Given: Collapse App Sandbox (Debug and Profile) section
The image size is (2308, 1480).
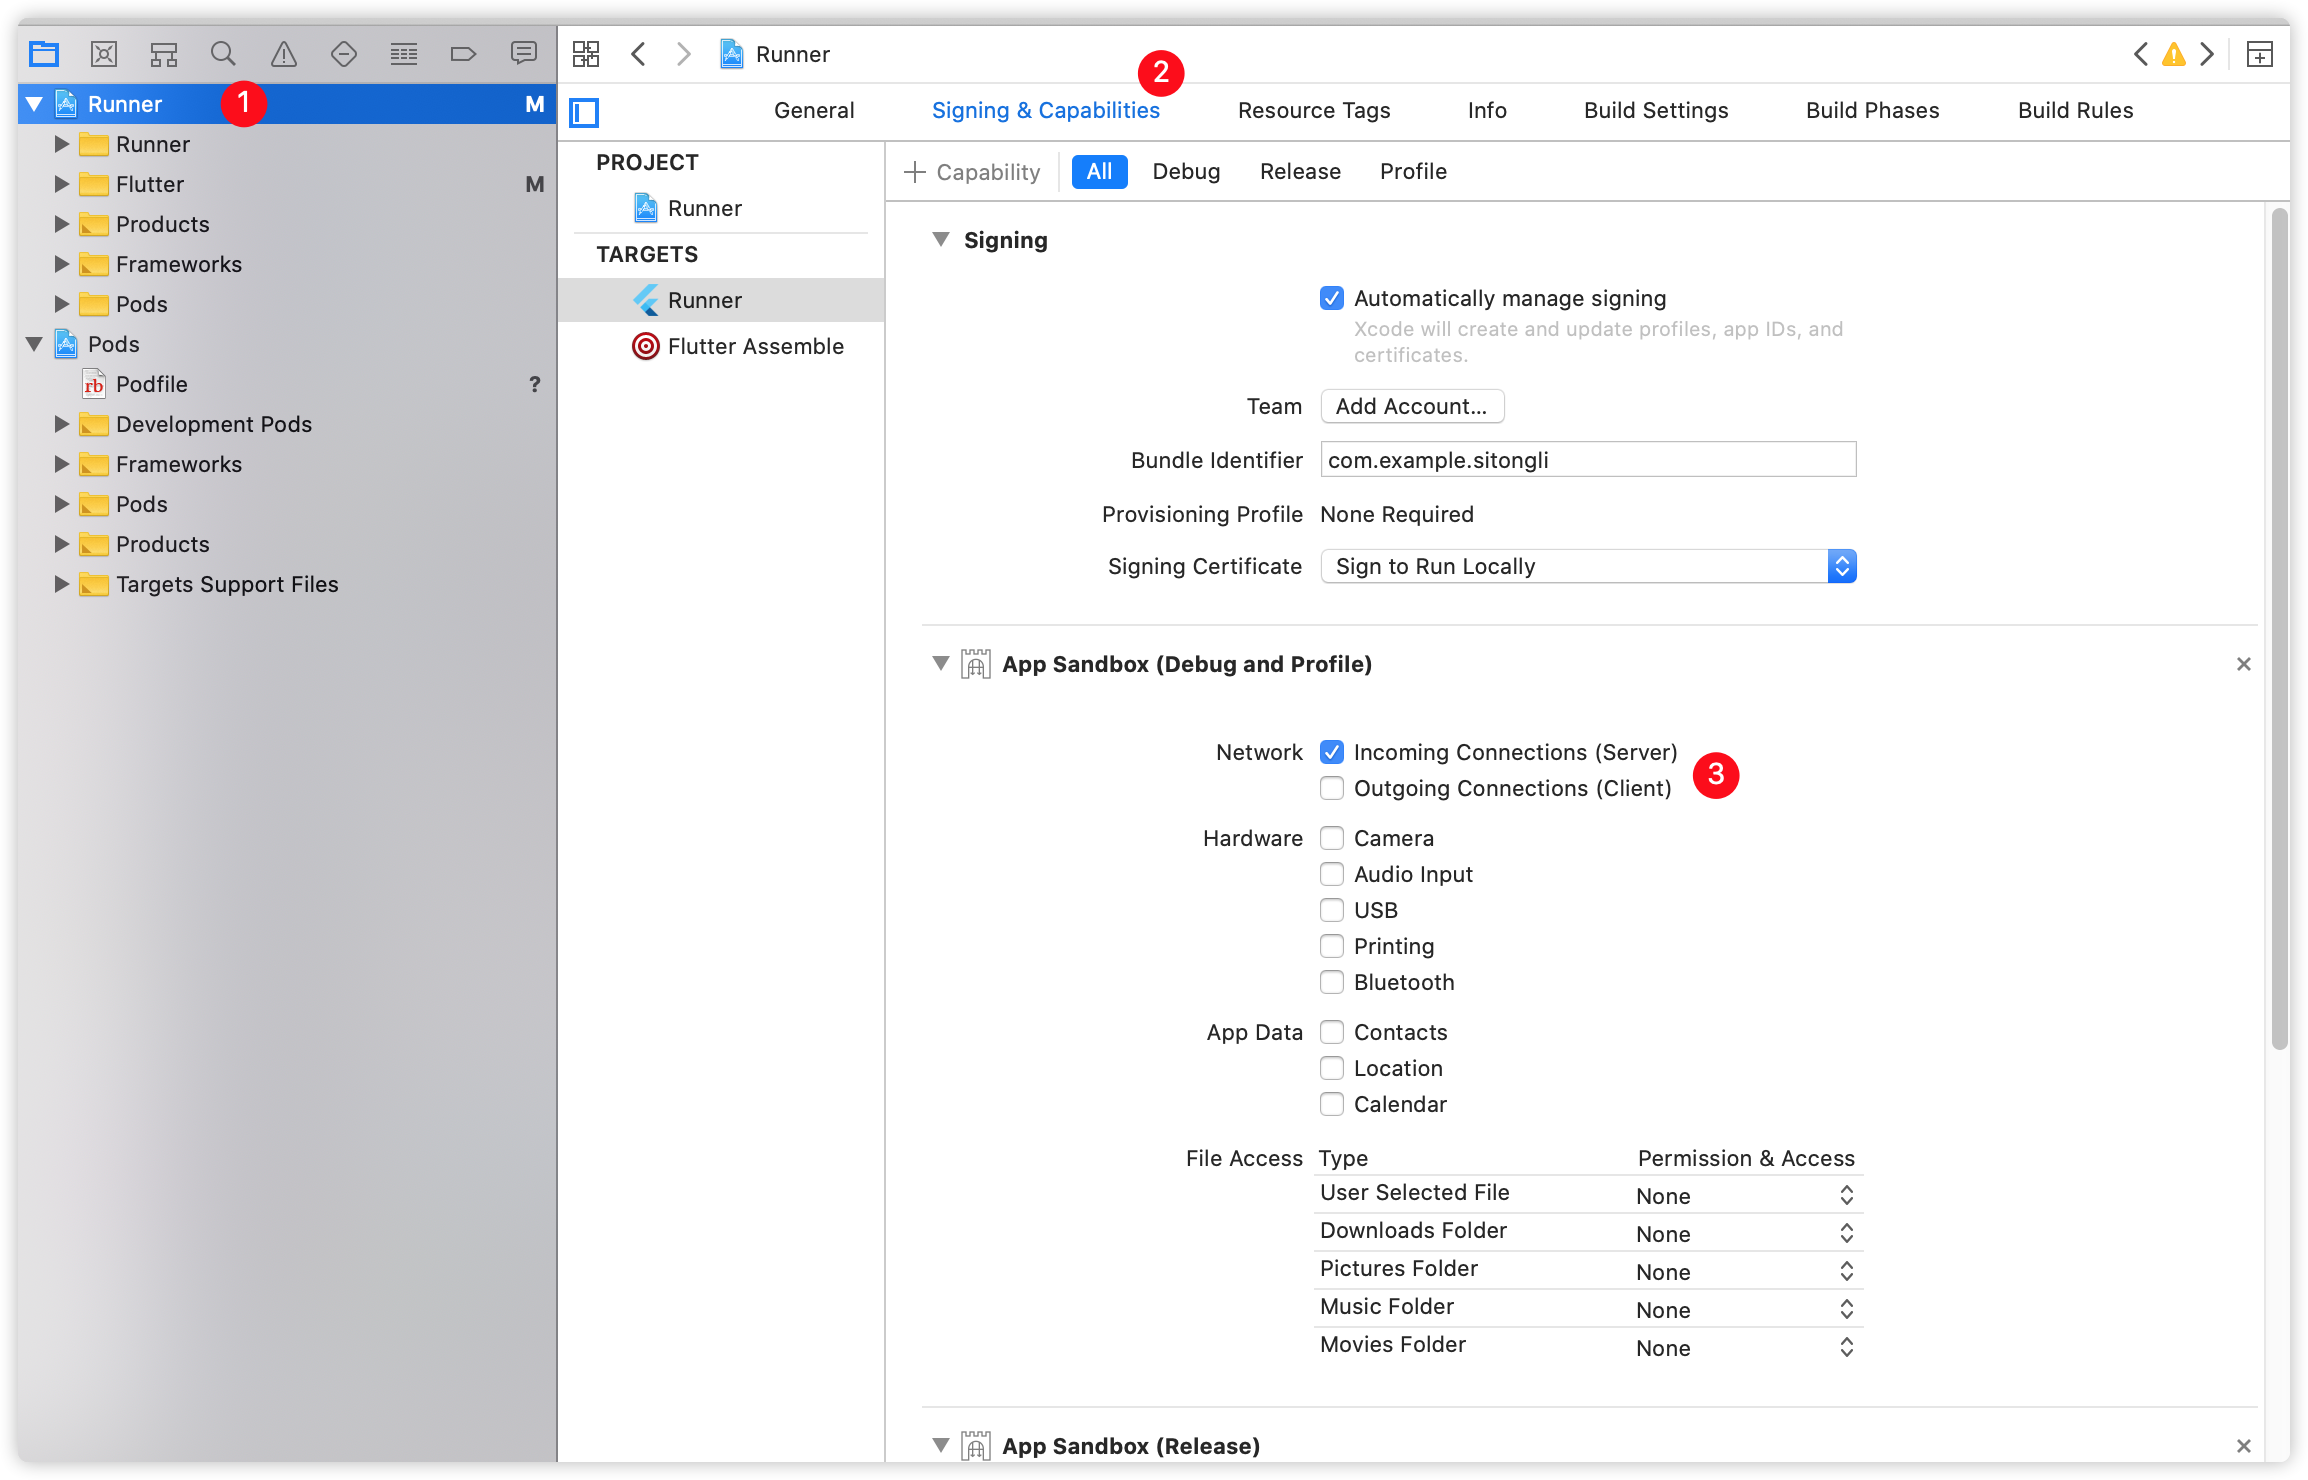Looking at the screenshot, I should pyautogui.click(x=940, y=664).
